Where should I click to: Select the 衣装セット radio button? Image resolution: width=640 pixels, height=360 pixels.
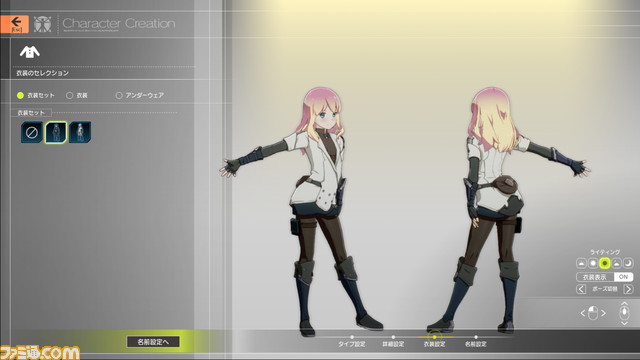(36, 95)
